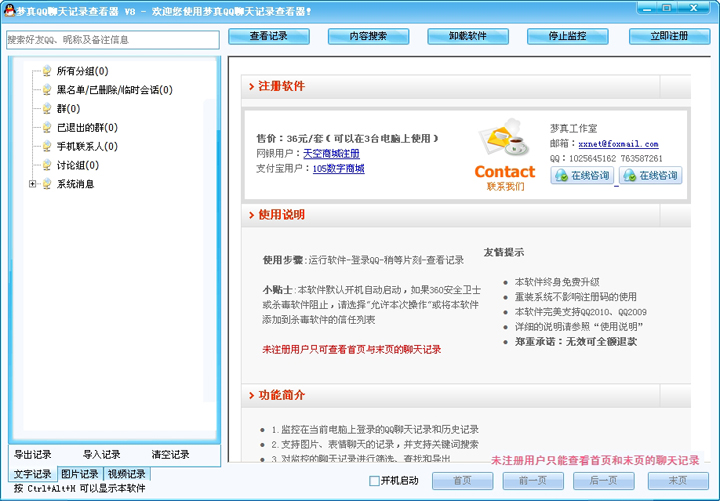Go to the 首页 first page
720x501 pixels.
coord(462,481)
